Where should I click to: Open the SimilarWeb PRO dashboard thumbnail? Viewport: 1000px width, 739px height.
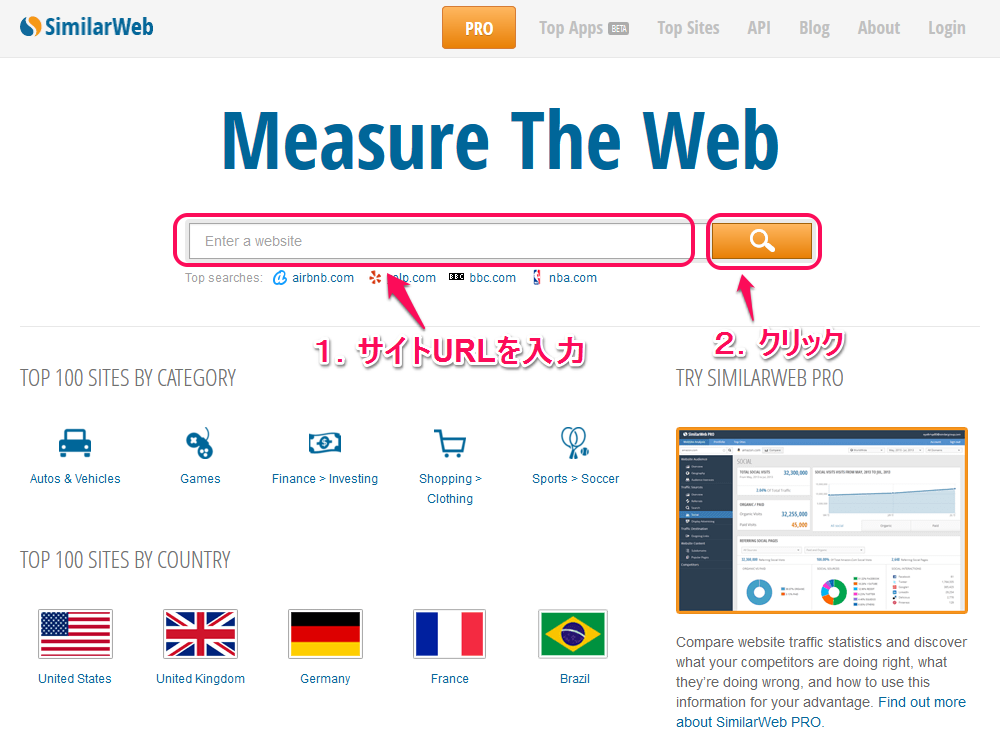822,520
